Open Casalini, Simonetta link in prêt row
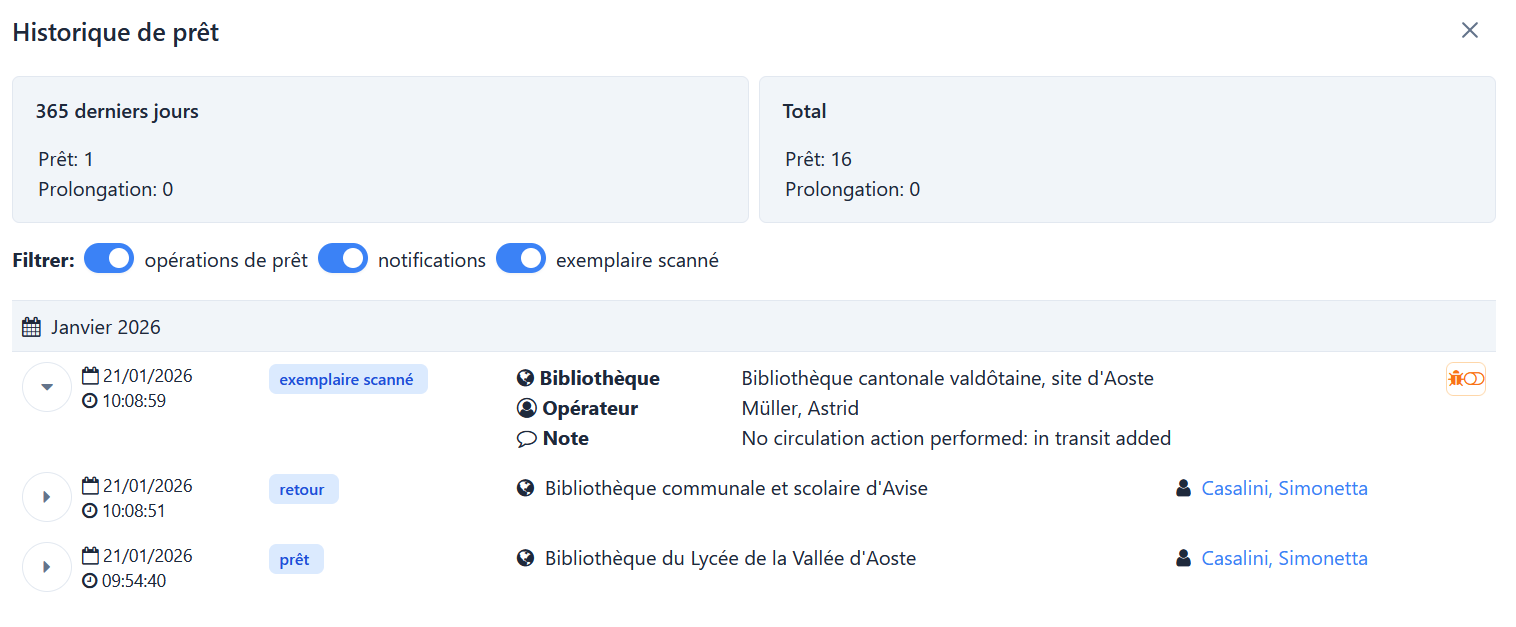This screenshot has height=627, width=1516. pos(1284,559)
